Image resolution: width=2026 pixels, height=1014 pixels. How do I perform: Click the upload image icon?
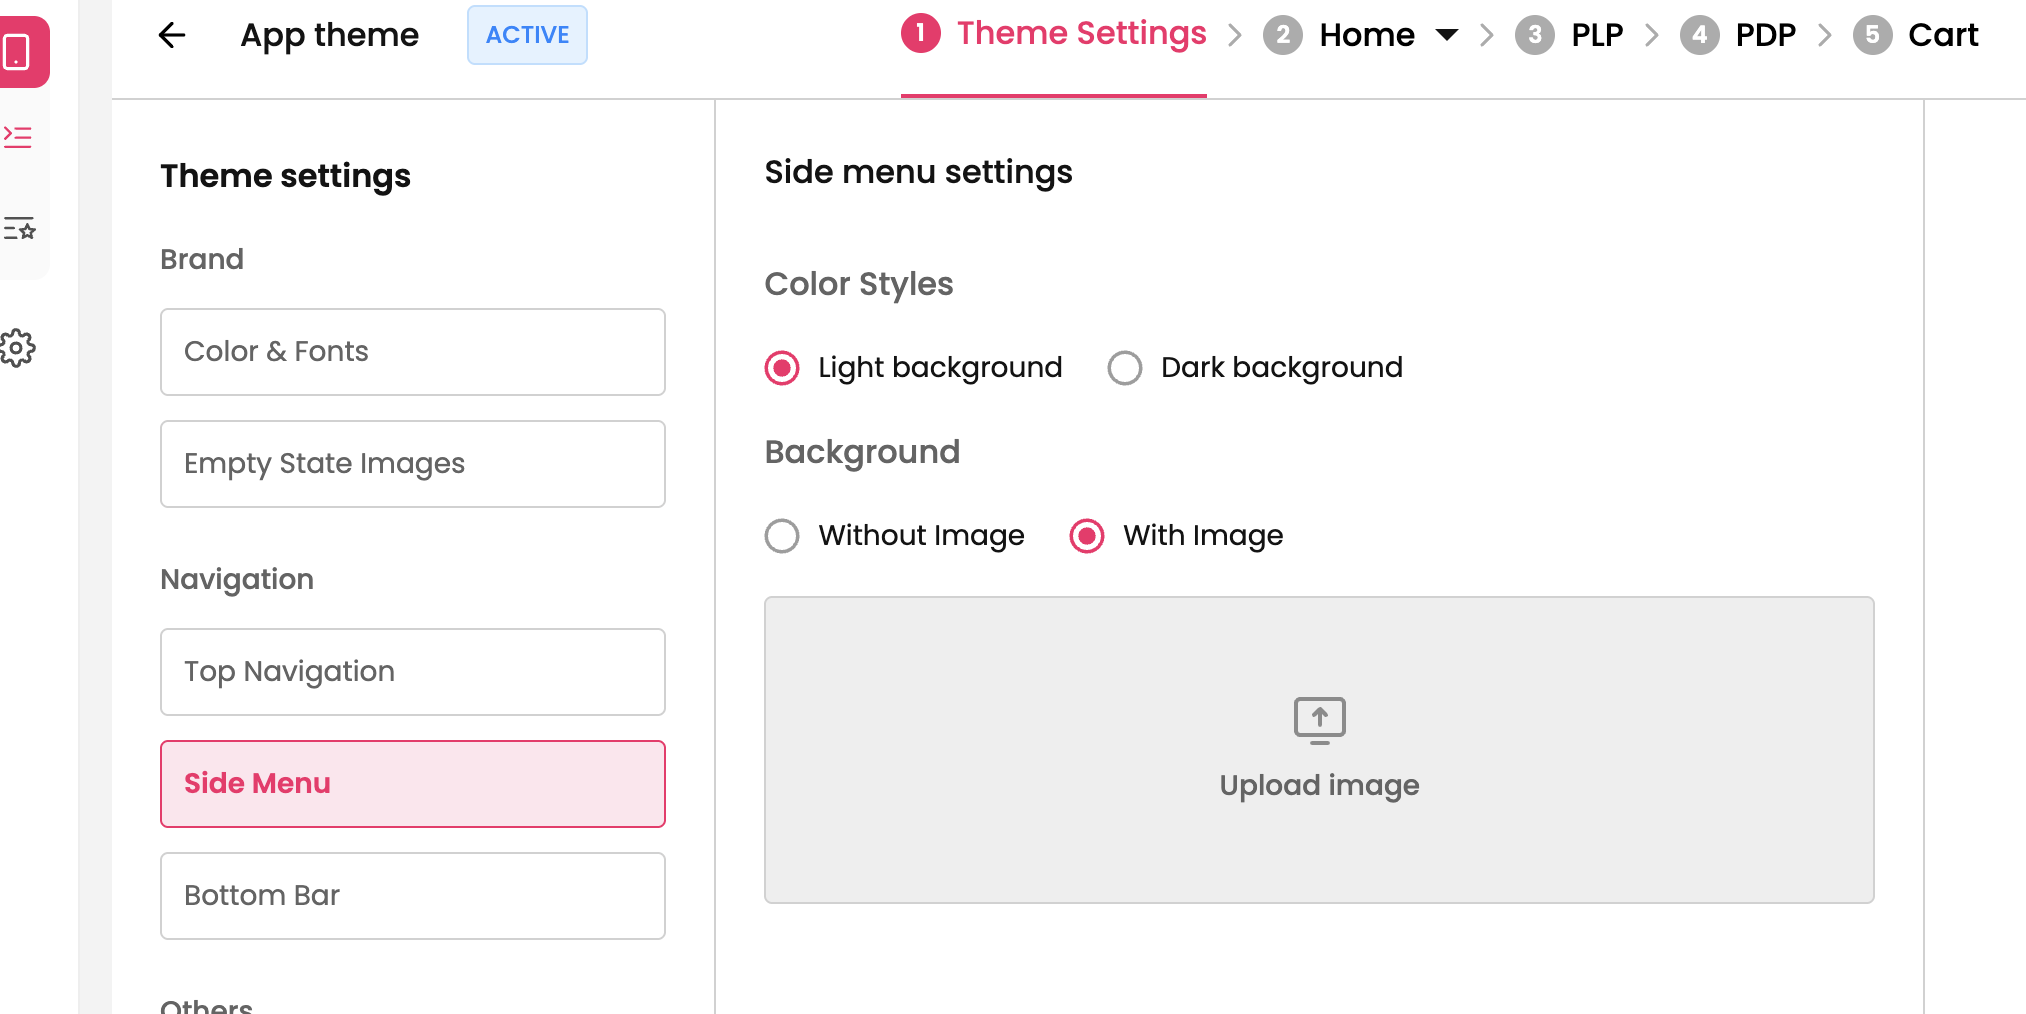coord(1319,720)
